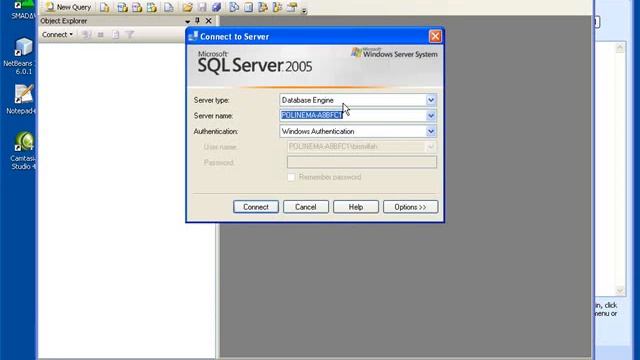
Task: Click the Save floppy disk icon
Action: coord(202,7)
